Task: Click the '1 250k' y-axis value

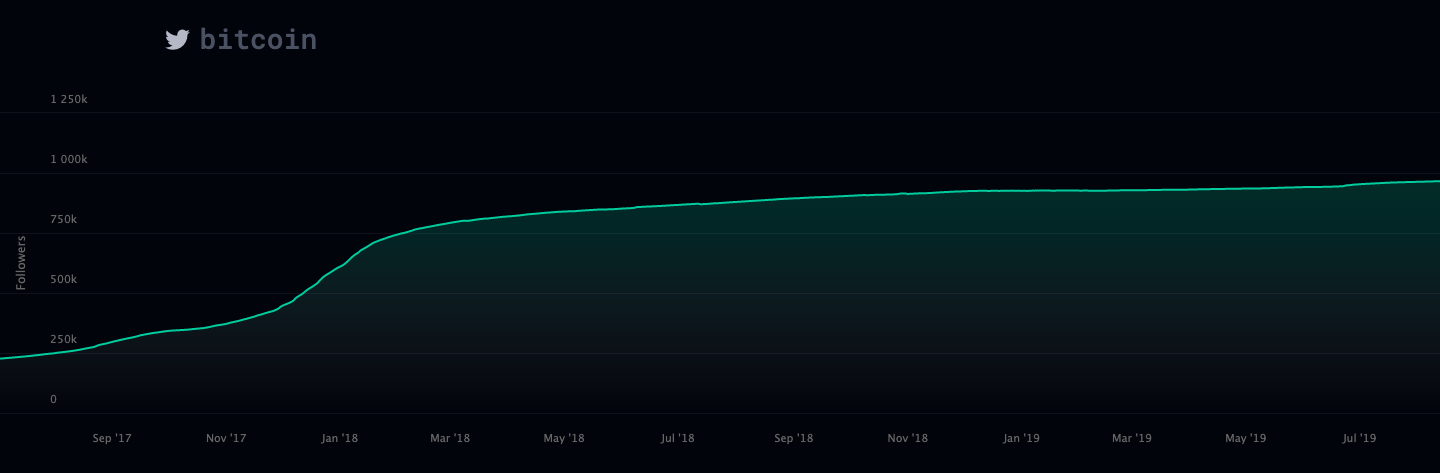Action: pos(70,100)
